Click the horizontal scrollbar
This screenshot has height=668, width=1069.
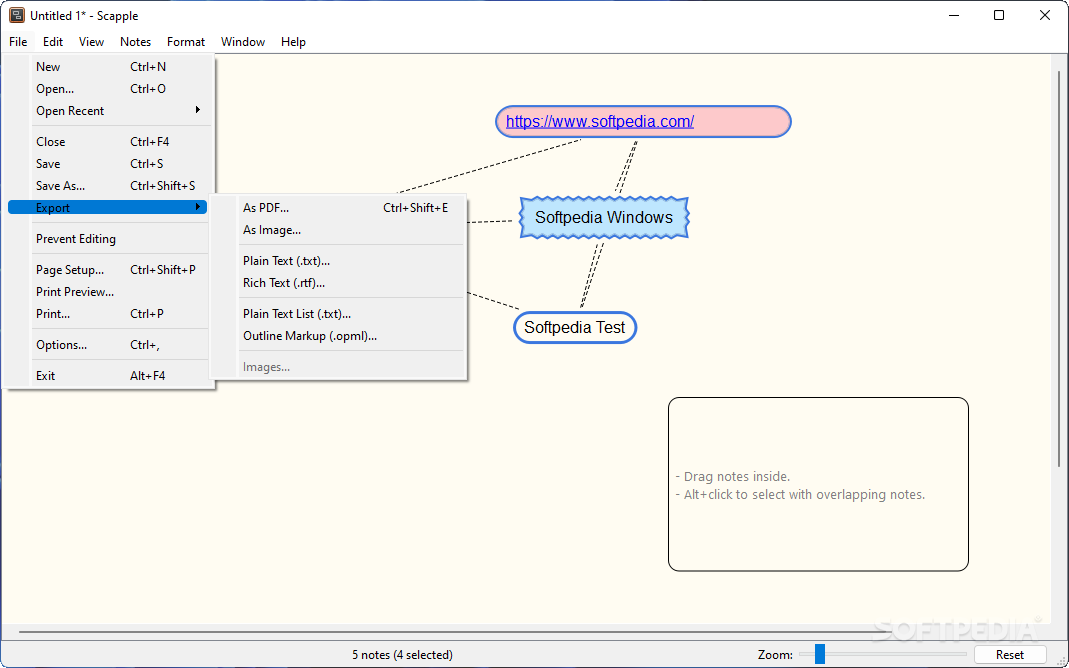pos(455,632)
